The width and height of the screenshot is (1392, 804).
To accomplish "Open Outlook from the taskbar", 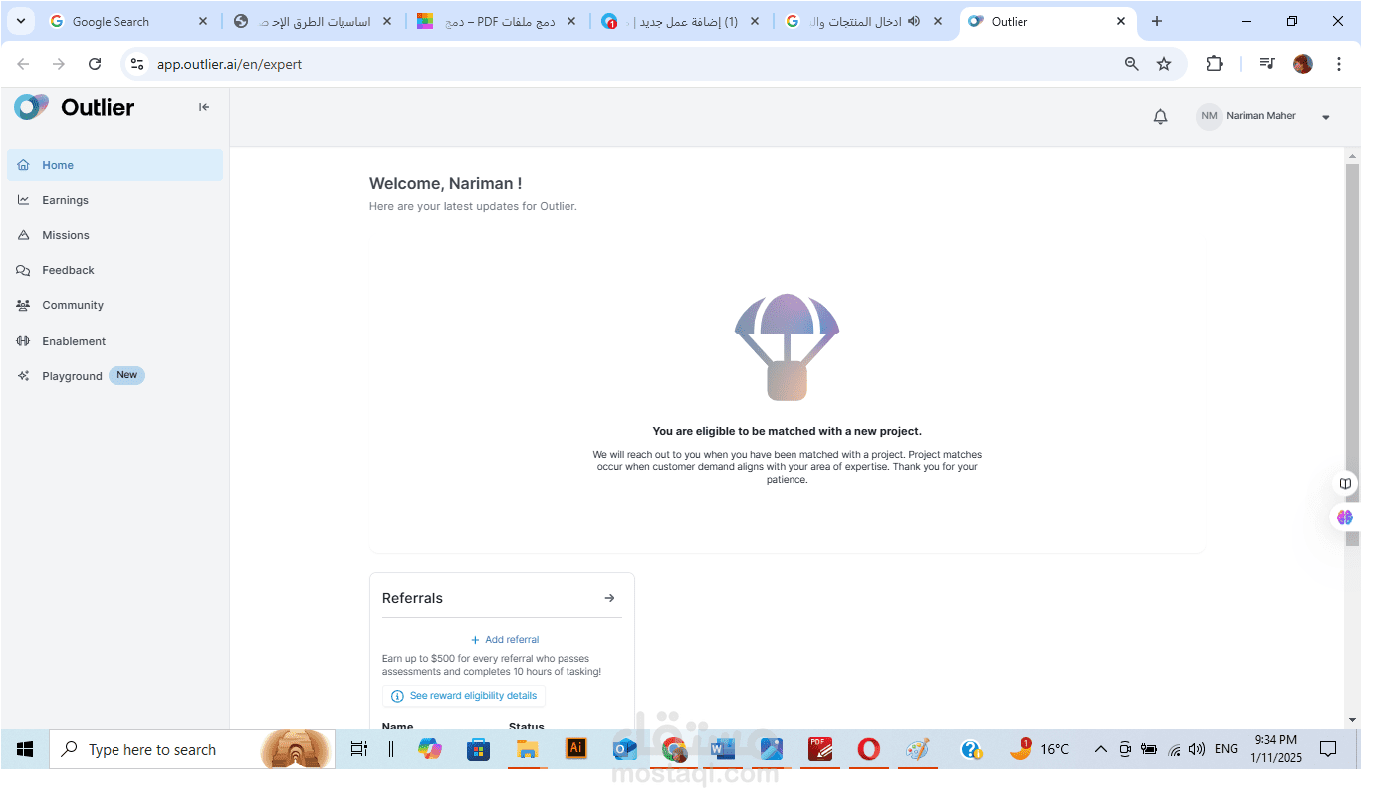I will (x=625, y=749).
